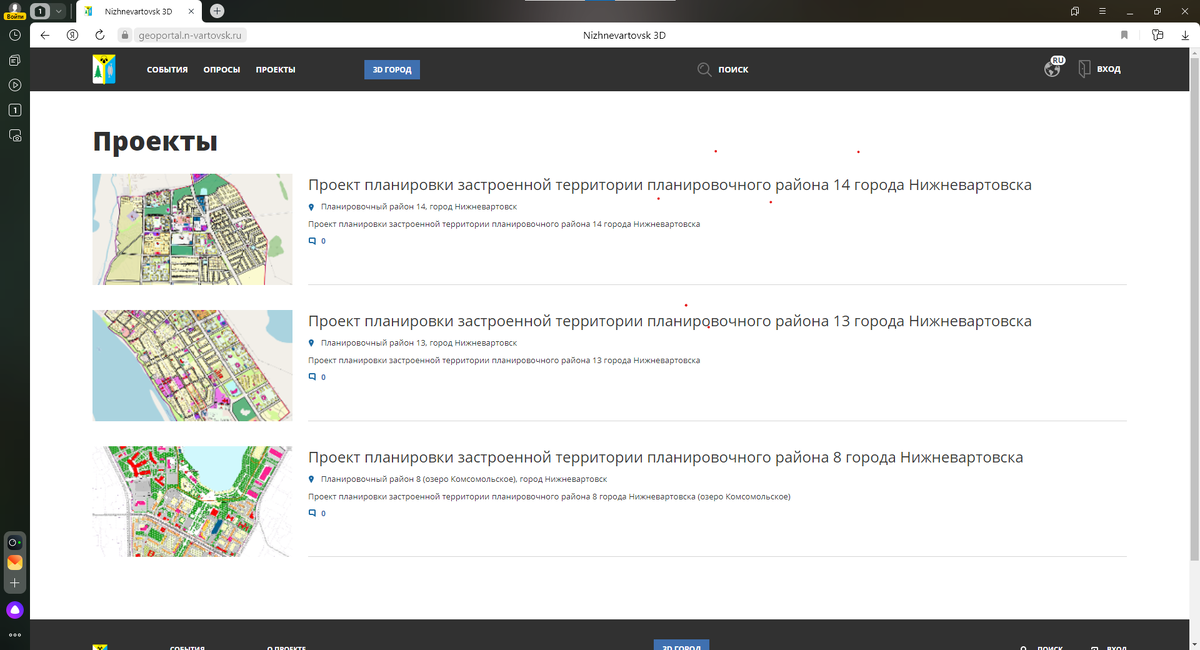Click text 'Планировочный район 13, город Нижневартовск'

(x=419, y=343)
